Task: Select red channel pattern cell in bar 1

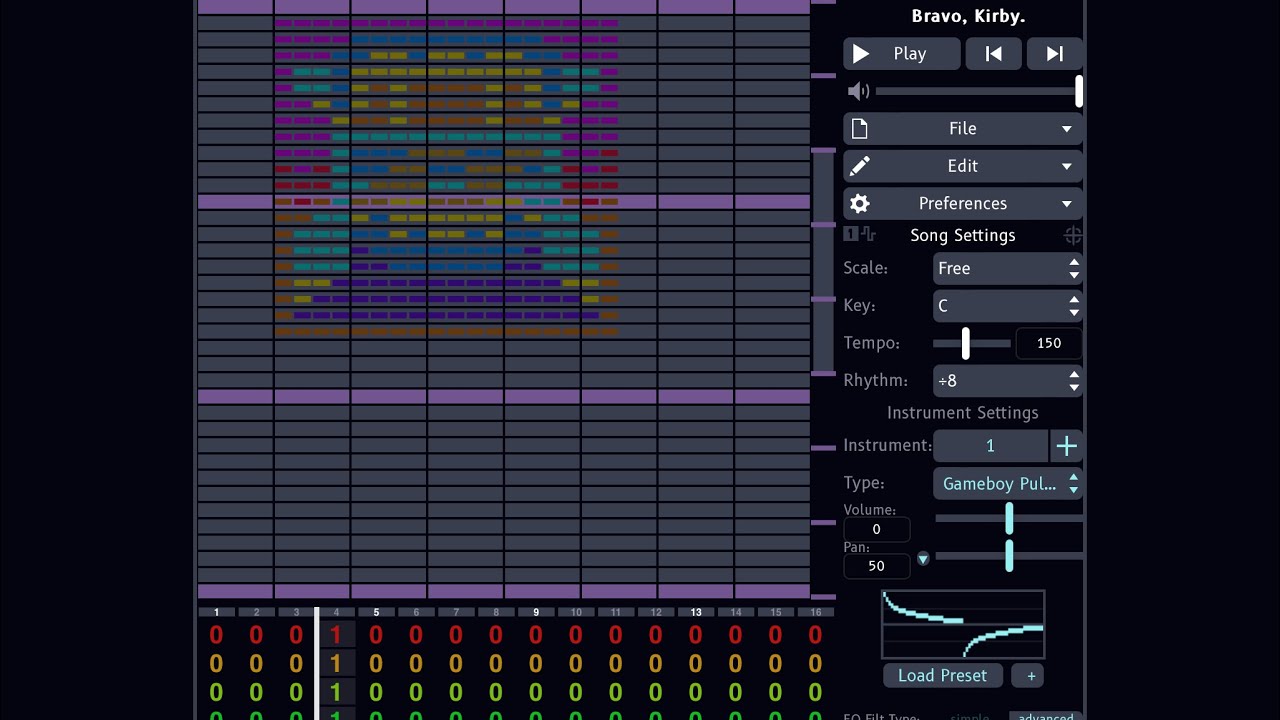Action: click(x=216, y=635)
